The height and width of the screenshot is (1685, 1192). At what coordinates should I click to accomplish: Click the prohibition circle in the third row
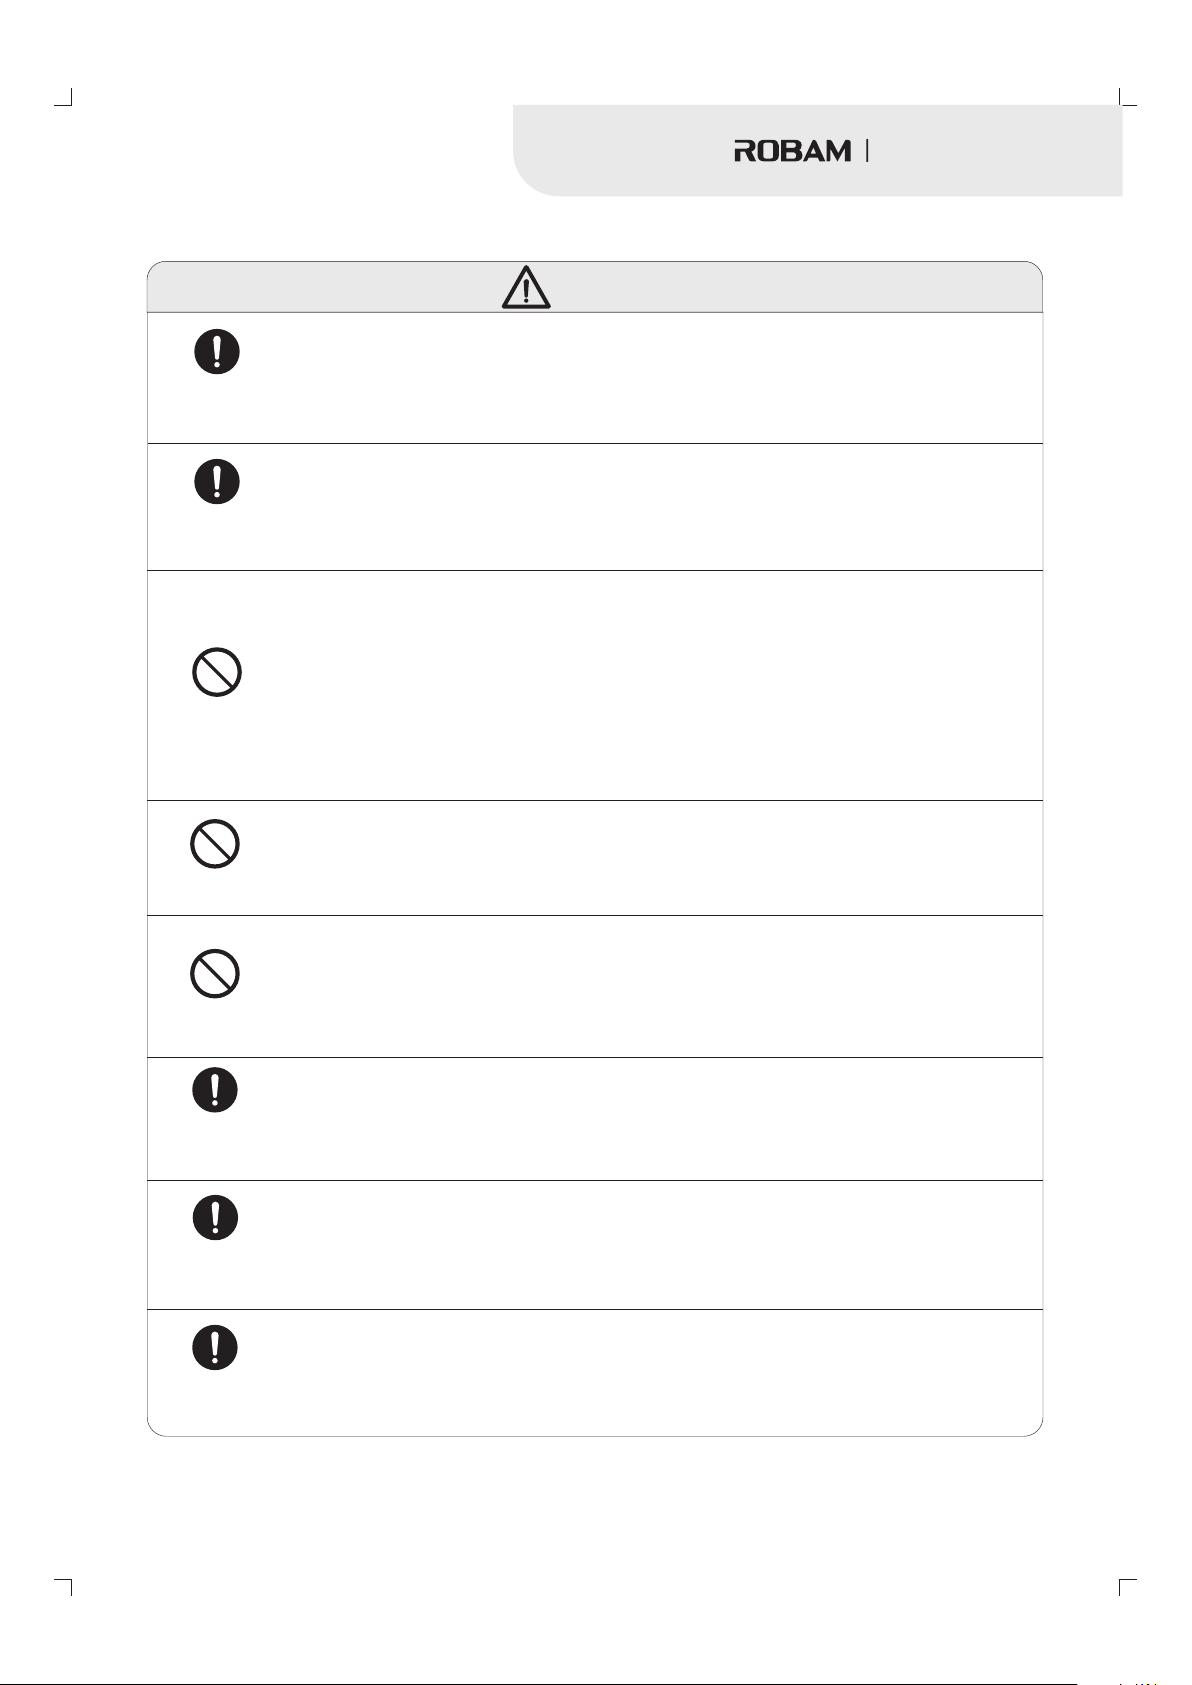coord(217,672)
